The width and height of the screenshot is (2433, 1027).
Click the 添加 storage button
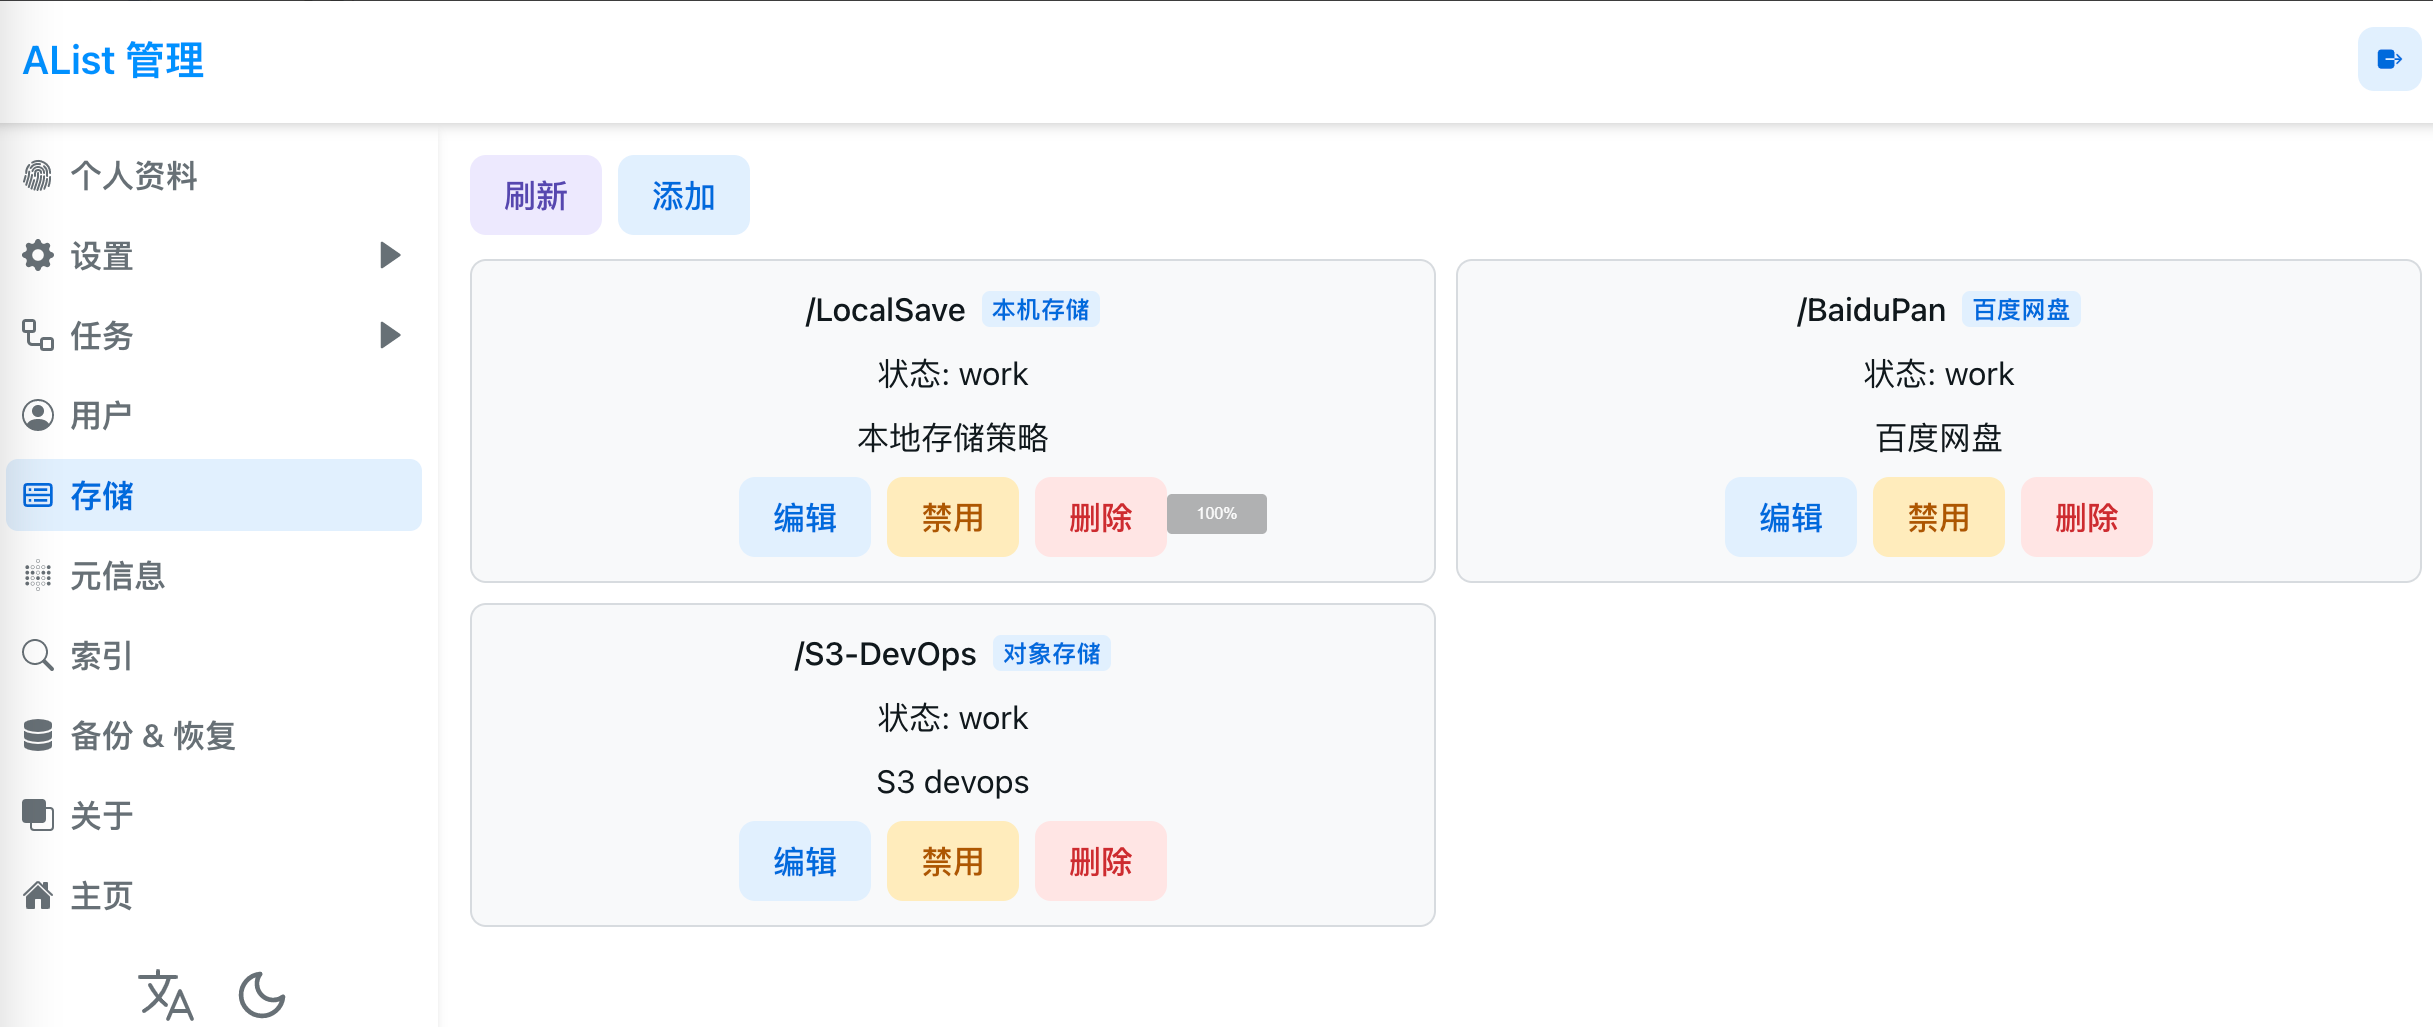[x=683, y=196]
